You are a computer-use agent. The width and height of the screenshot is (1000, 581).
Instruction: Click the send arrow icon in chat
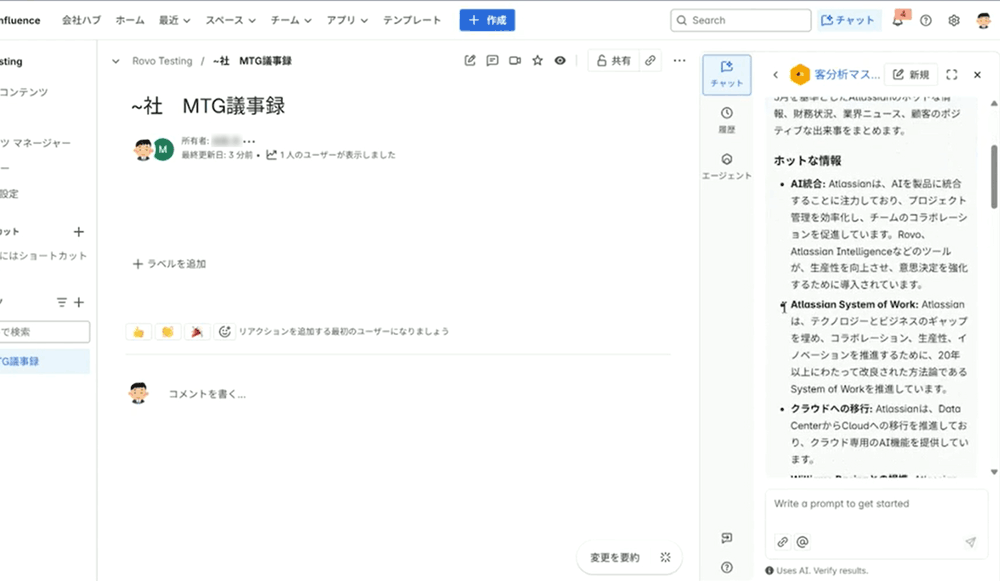click(970, 542)
